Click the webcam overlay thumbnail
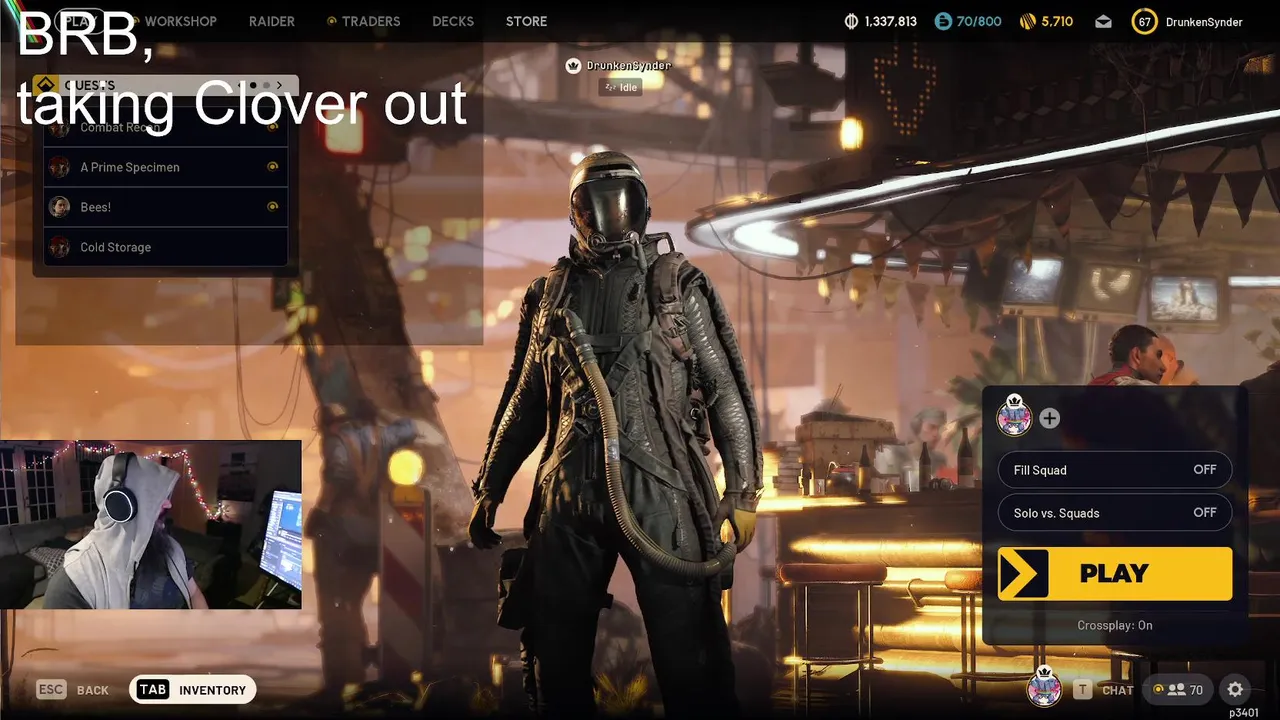The image size is (1280, 720). (x=150, y=524)
